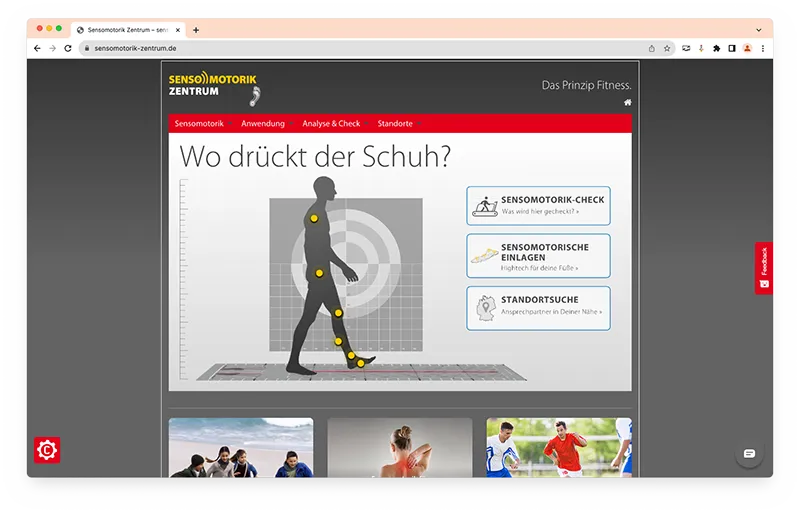800x513 pixels.
Task: Click the Germany map pin icon
Action: click(x=486, y=308)
